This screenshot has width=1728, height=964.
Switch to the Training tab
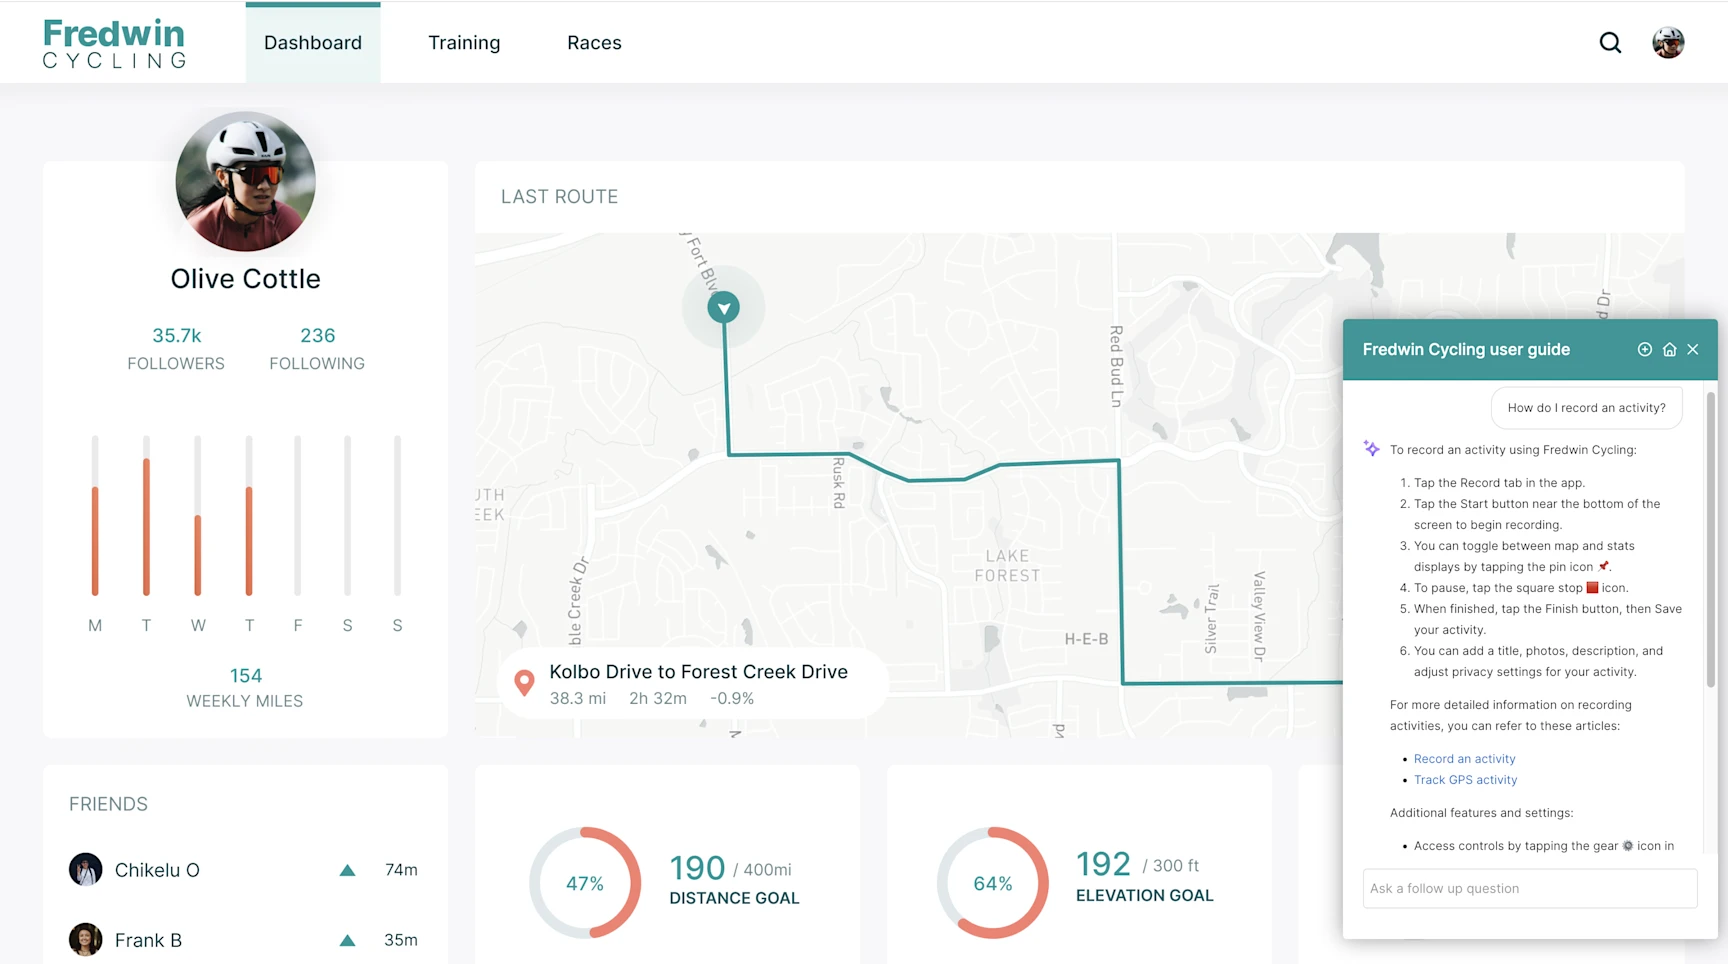click(x=464, y=43)
